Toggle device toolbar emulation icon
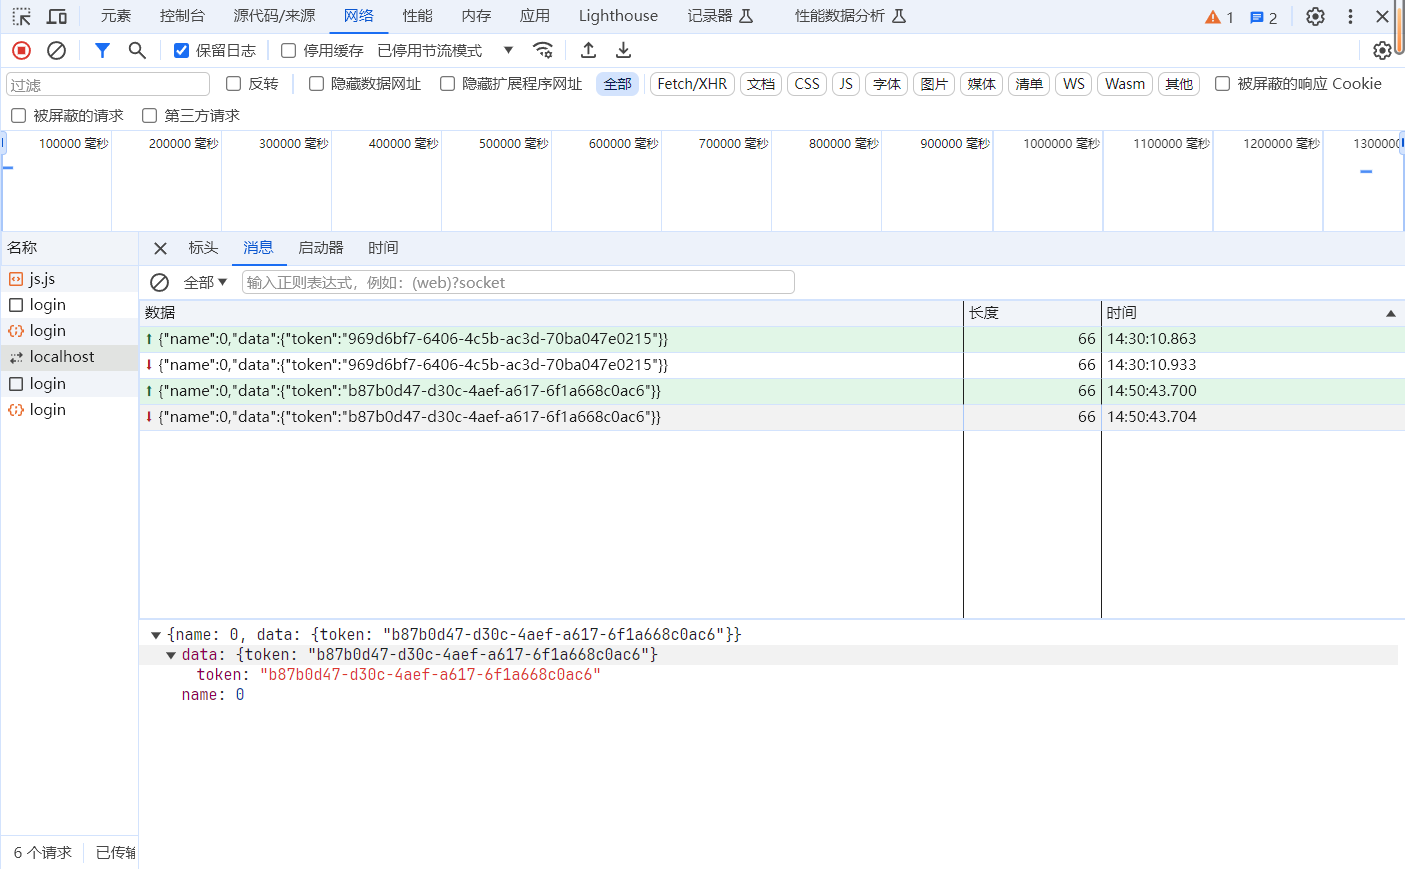This screenshot has height=869, width=1405. 57,16
